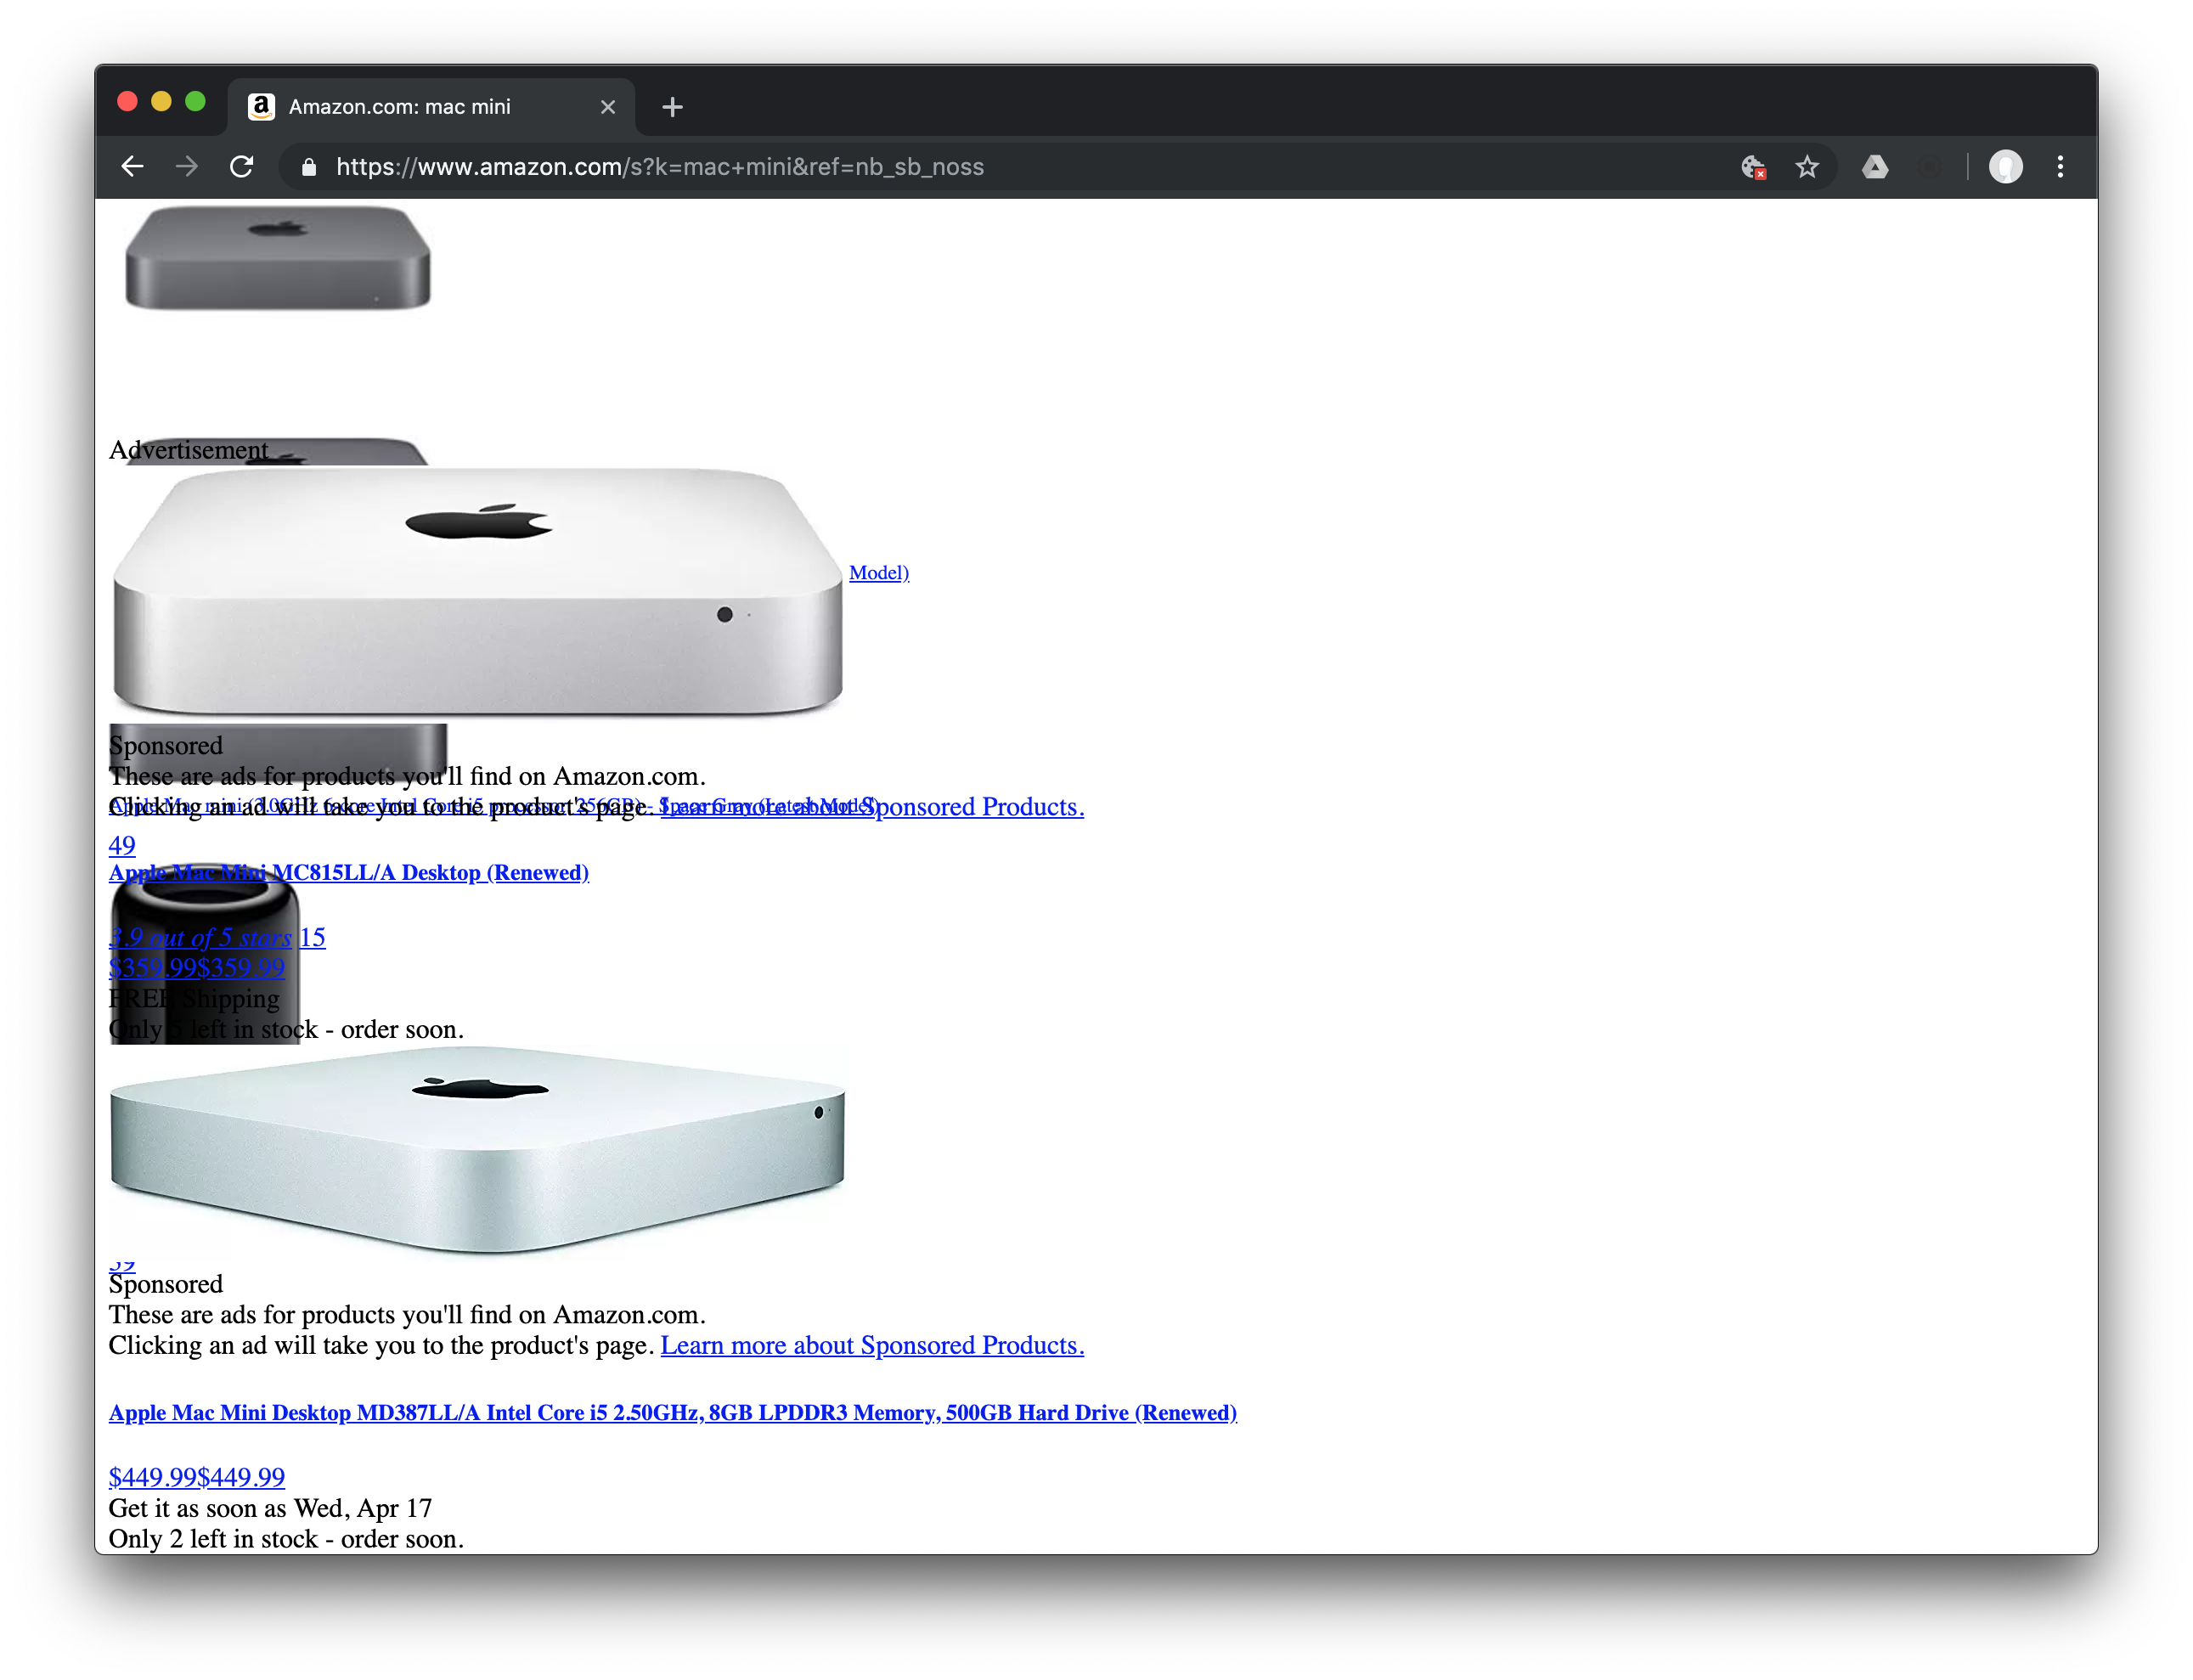Click the lower Sponsored label

pyautogui.click(x=166, y=1284)
